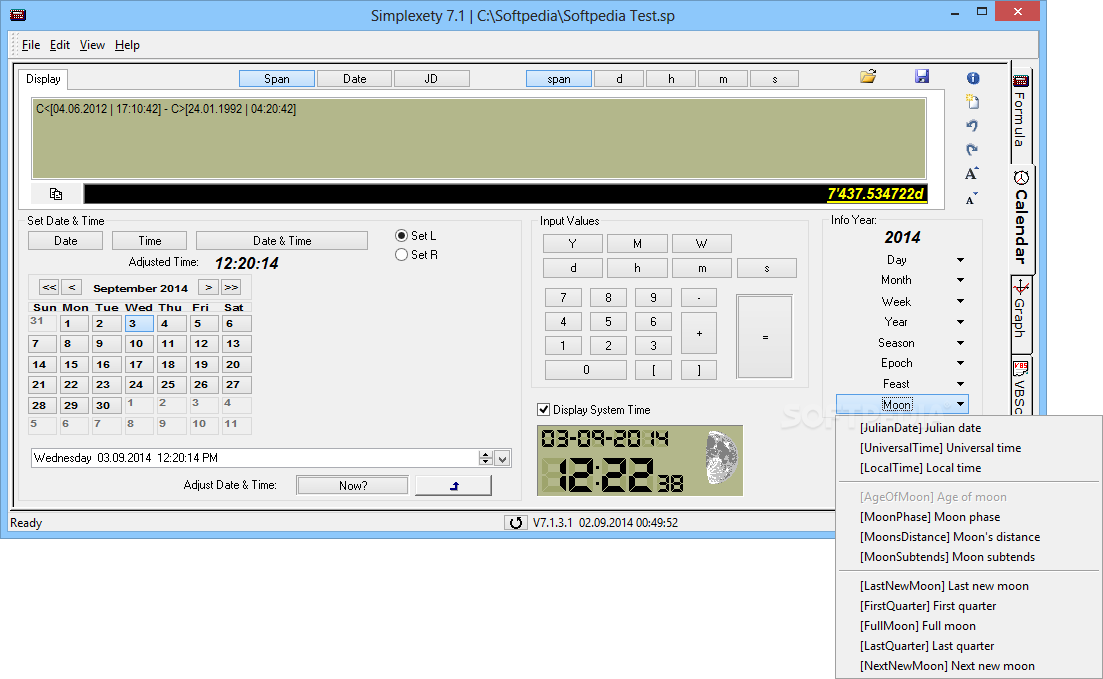Screen dimensions: 1103x679
Task: Toggle Display System Time checkbox
Action: coord(543,410)
